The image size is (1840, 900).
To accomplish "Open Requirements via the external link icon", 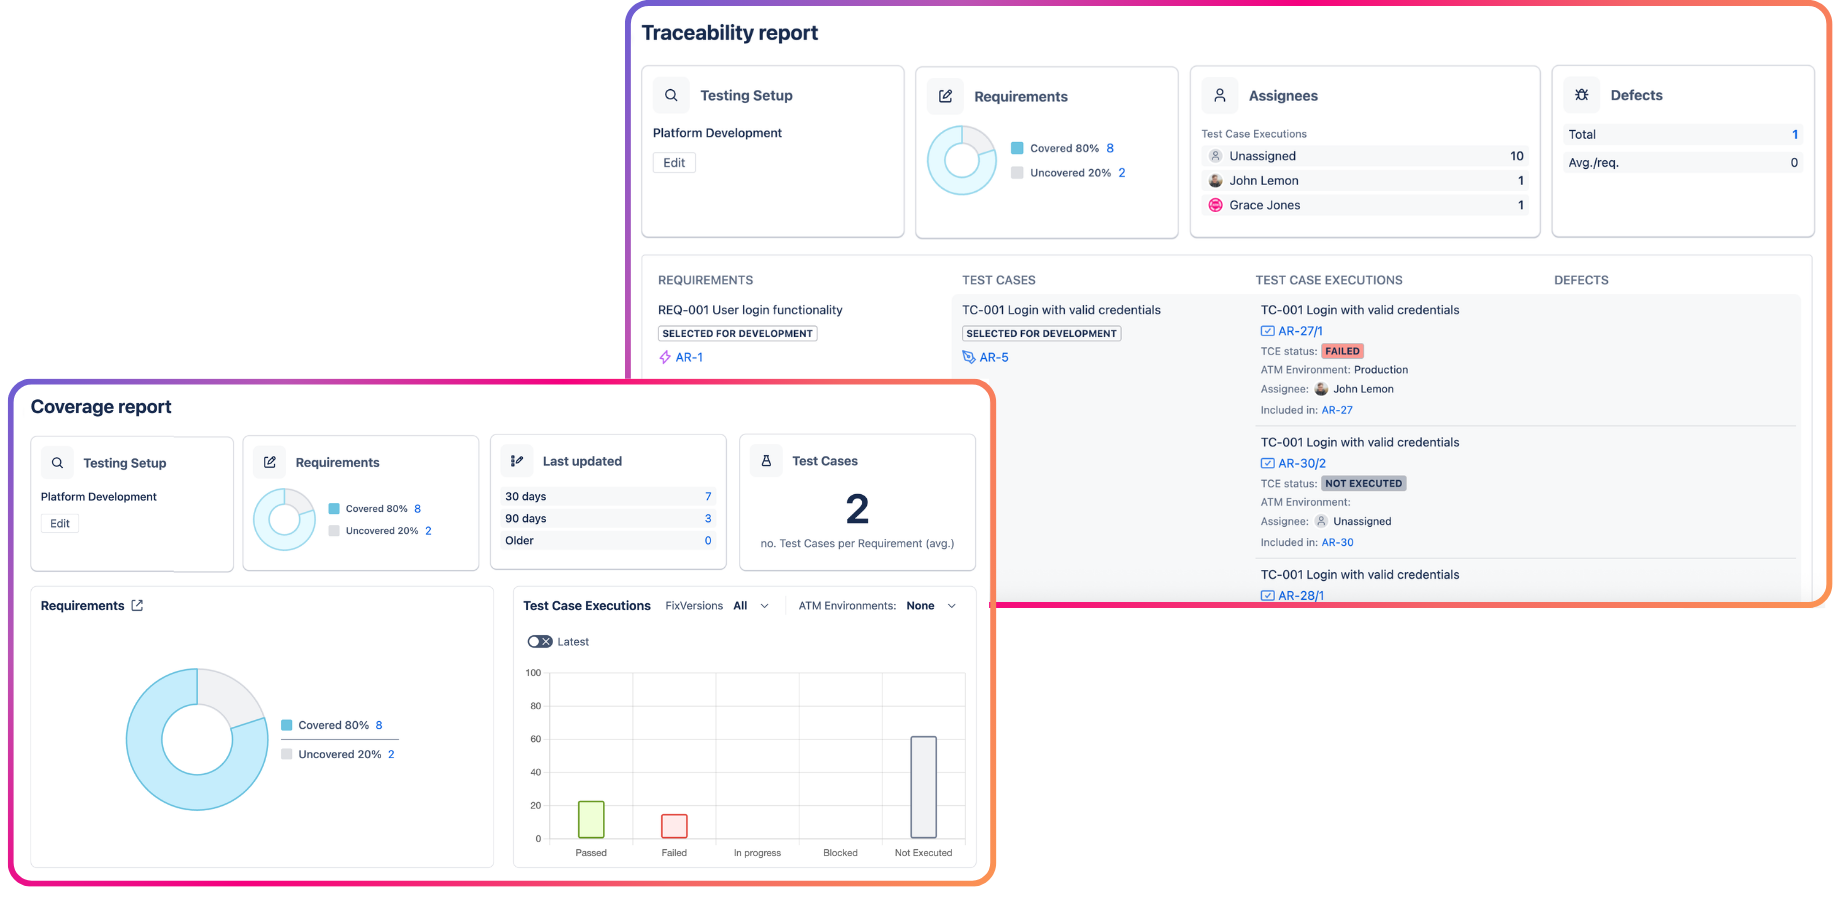I will [x=138, y=605].
